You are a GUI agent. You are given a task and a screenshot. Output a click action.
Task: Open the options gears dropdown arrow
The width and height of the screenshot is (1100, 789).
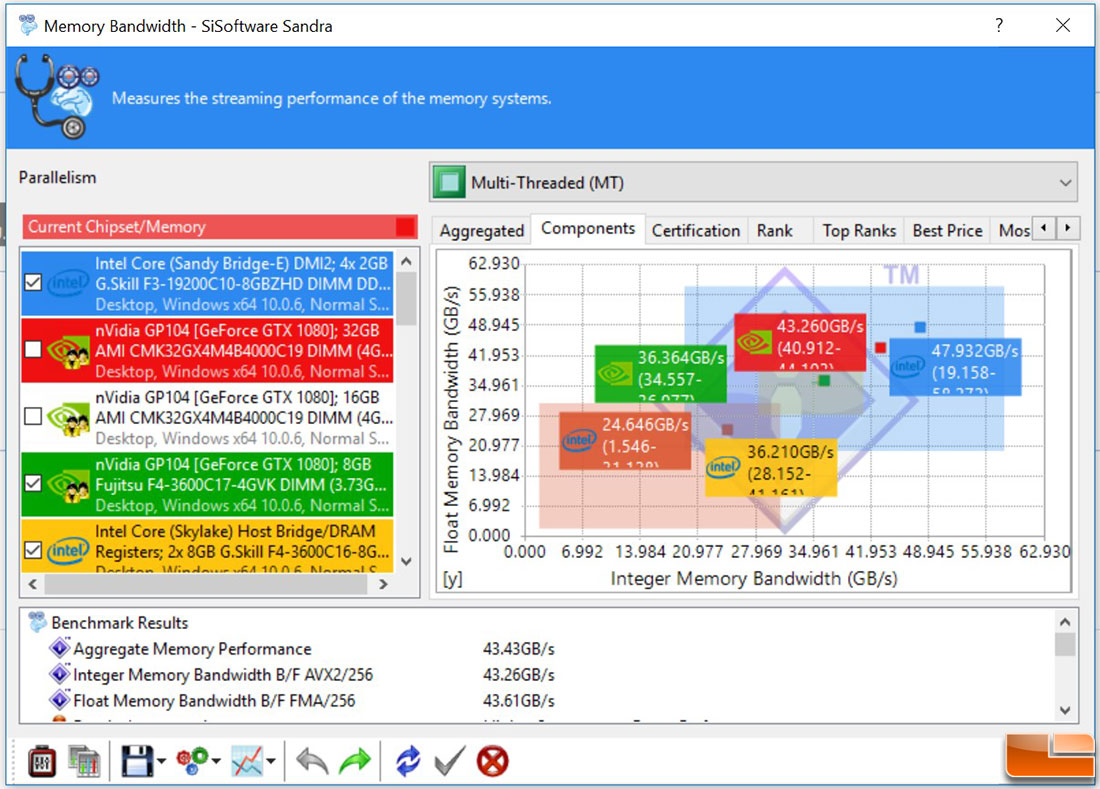coord(216,762)
